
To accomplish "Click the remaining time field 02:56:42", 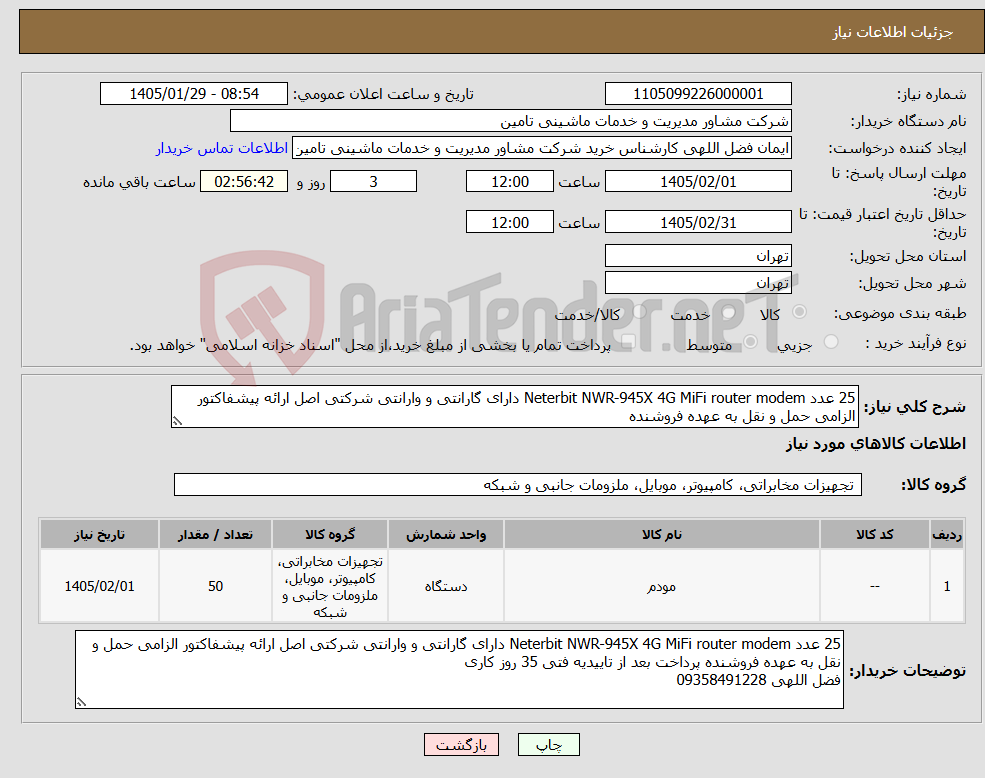I will click(244, 182).
